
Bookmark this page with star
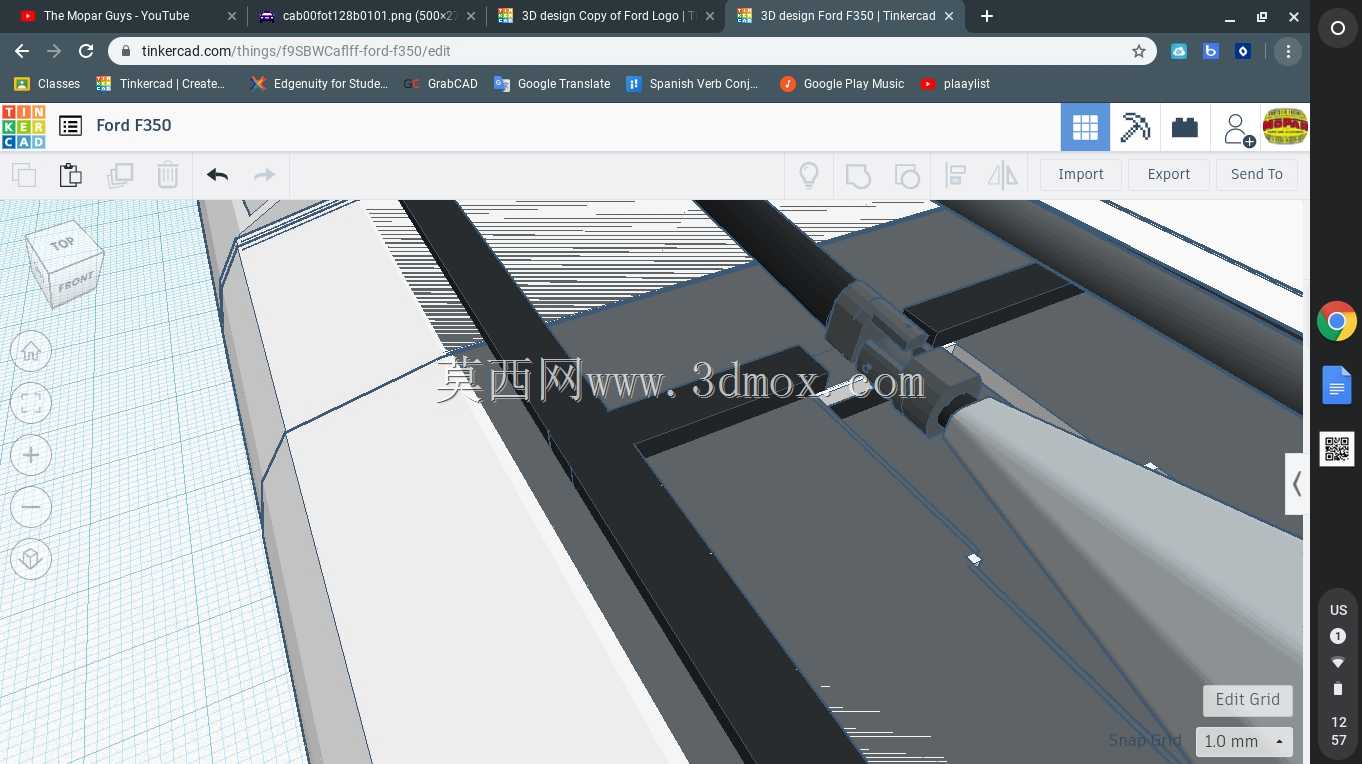[x=1138, y=51]
